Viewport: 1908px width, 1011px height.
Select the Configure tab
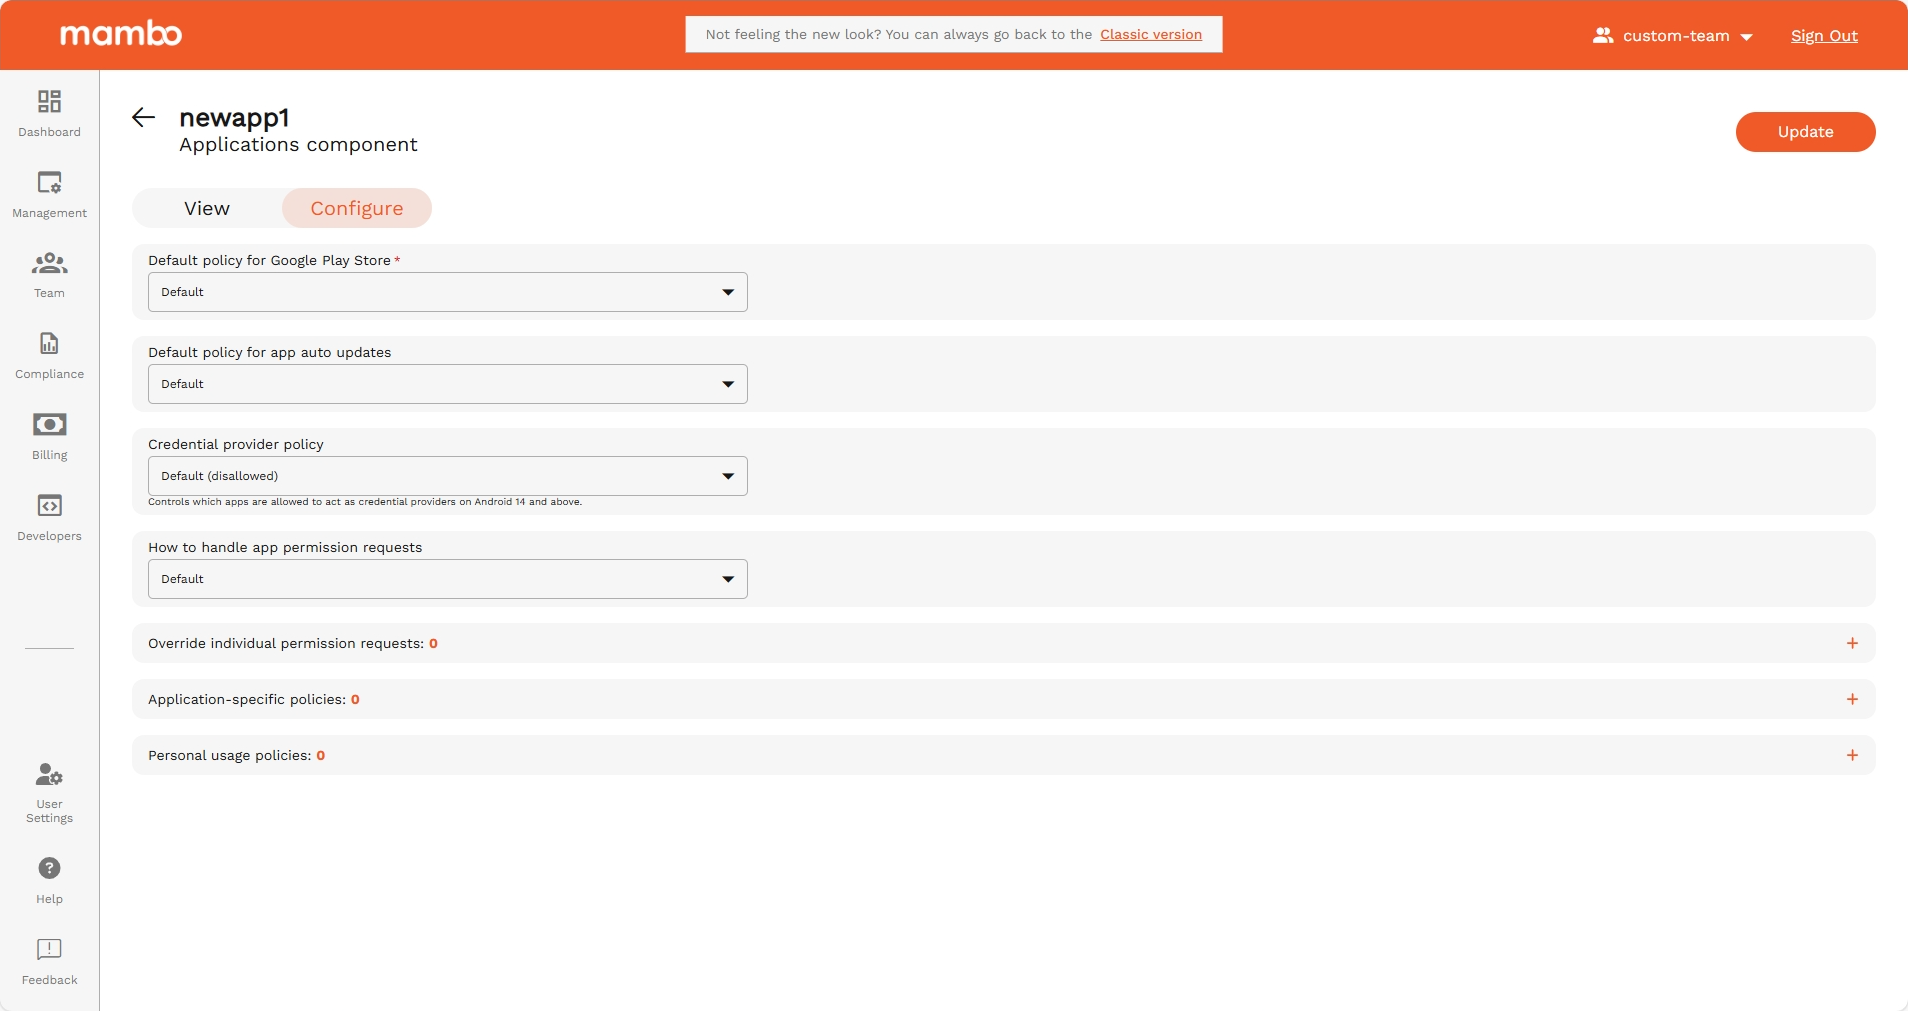[356, 208]
